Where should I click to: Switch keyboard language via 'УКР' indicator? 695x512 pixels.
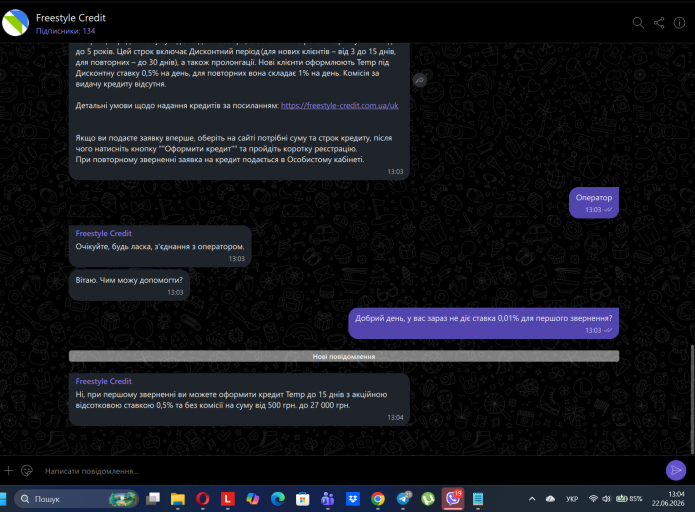(572, 499)
